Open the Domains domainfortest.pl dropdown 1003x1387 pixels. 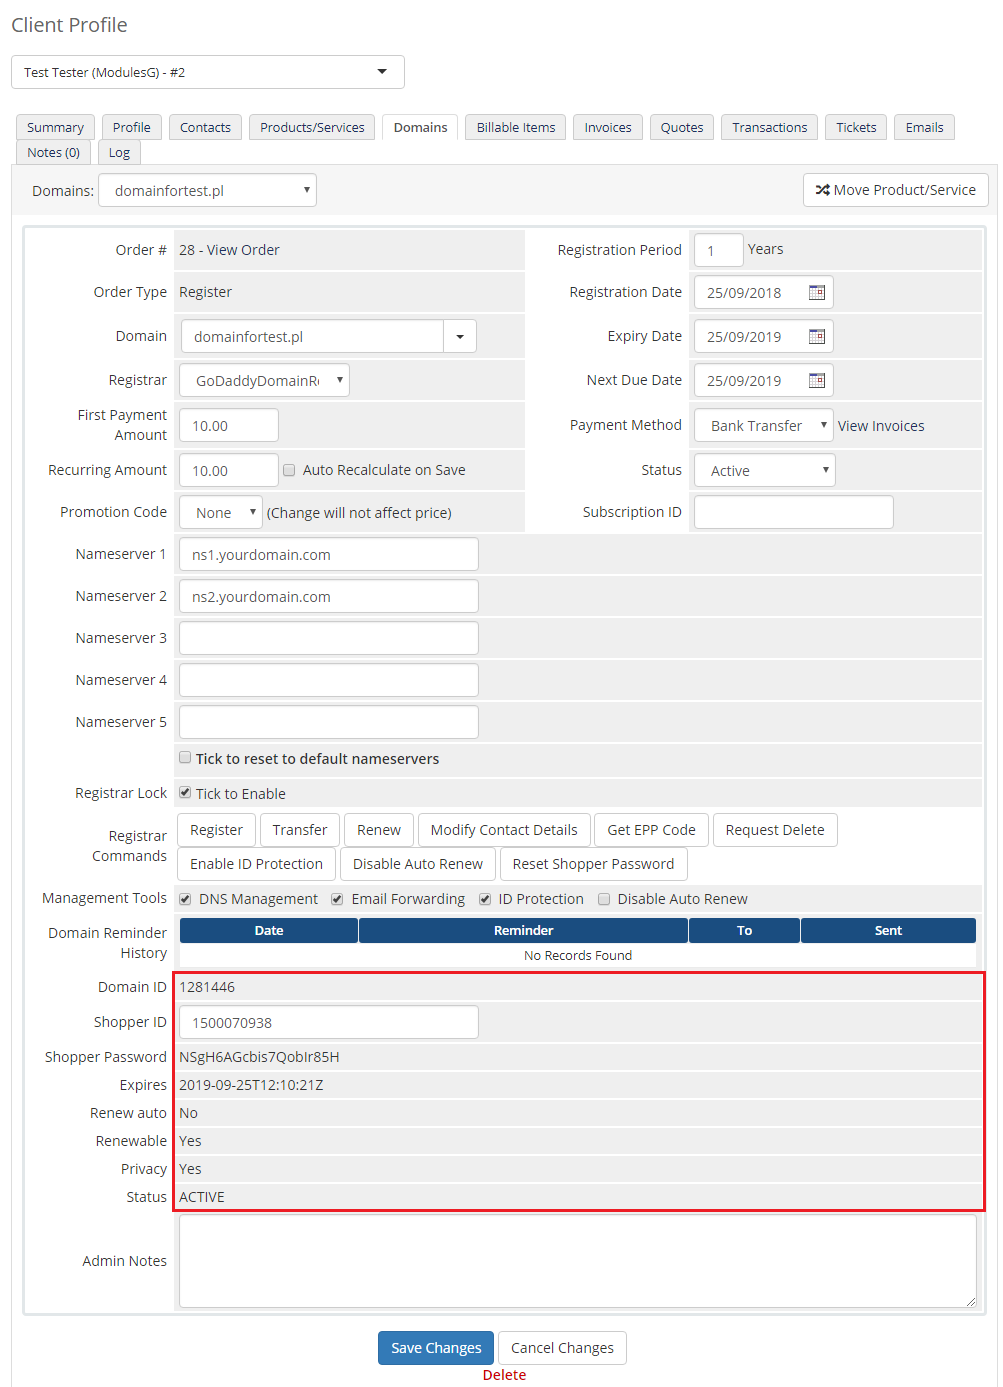pos(208,190)
